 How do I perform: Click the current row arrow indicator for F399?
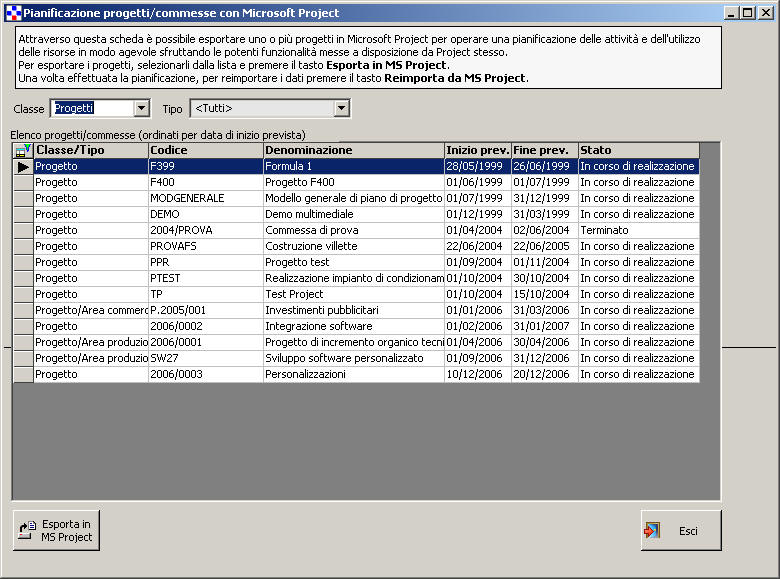(x=22, y=167)
